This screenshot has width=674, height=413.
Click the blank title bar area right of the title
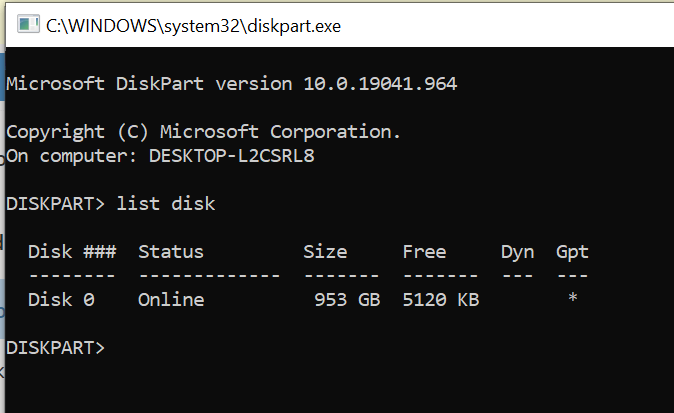click(507, 26)
